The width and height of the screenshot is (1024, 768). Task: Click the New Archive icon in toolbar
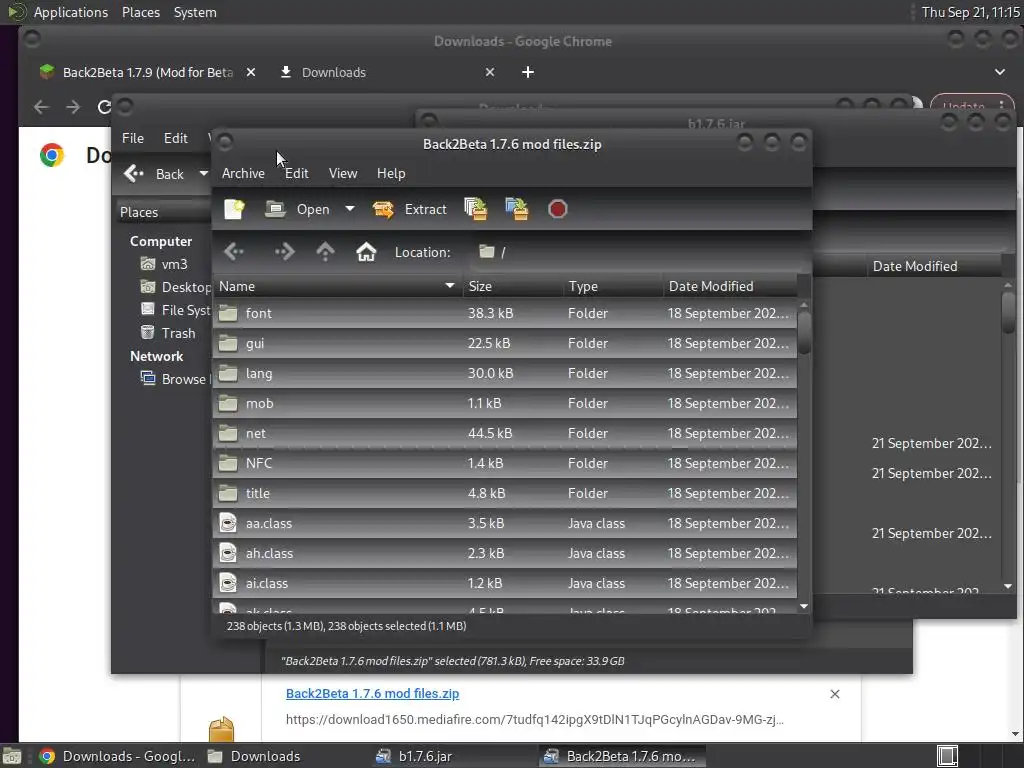[x=234, y=209]
